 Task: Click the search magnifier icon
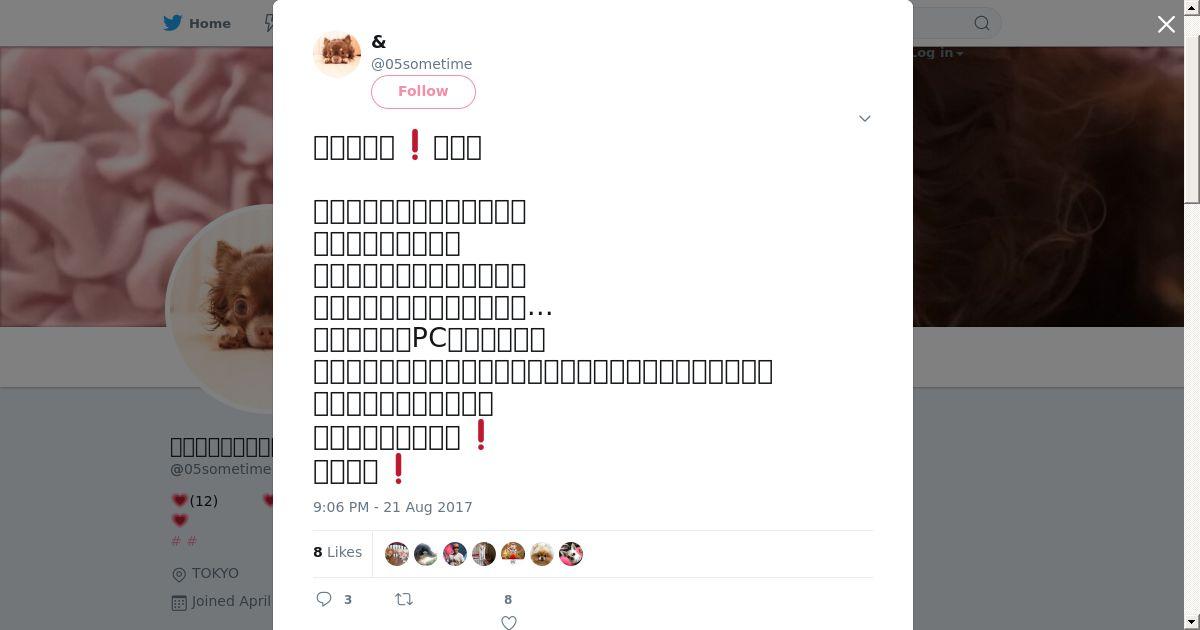pyautogui.click(x=982, y=23)
